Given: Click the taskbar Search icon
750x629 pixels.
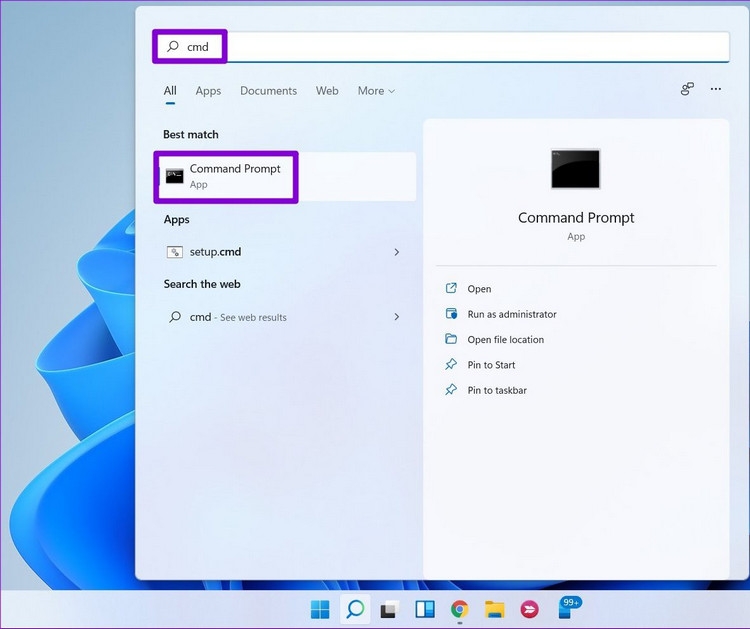Looking at the screenshot, I should coord(355,609).
